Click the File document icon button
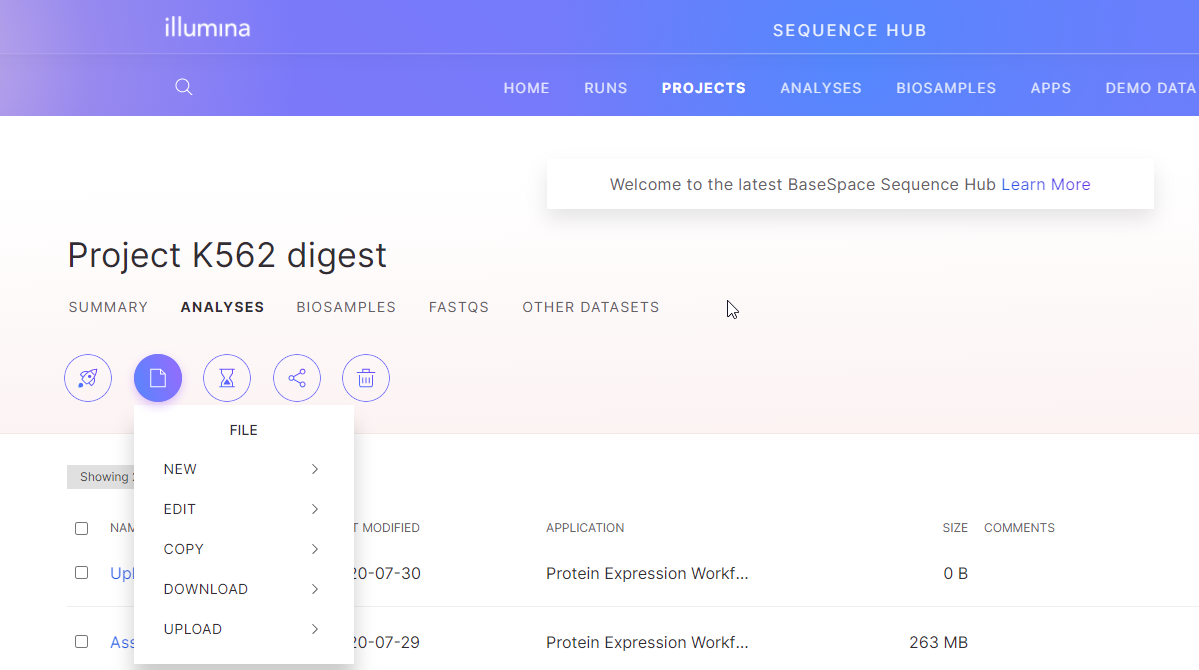 click(158, 378)
